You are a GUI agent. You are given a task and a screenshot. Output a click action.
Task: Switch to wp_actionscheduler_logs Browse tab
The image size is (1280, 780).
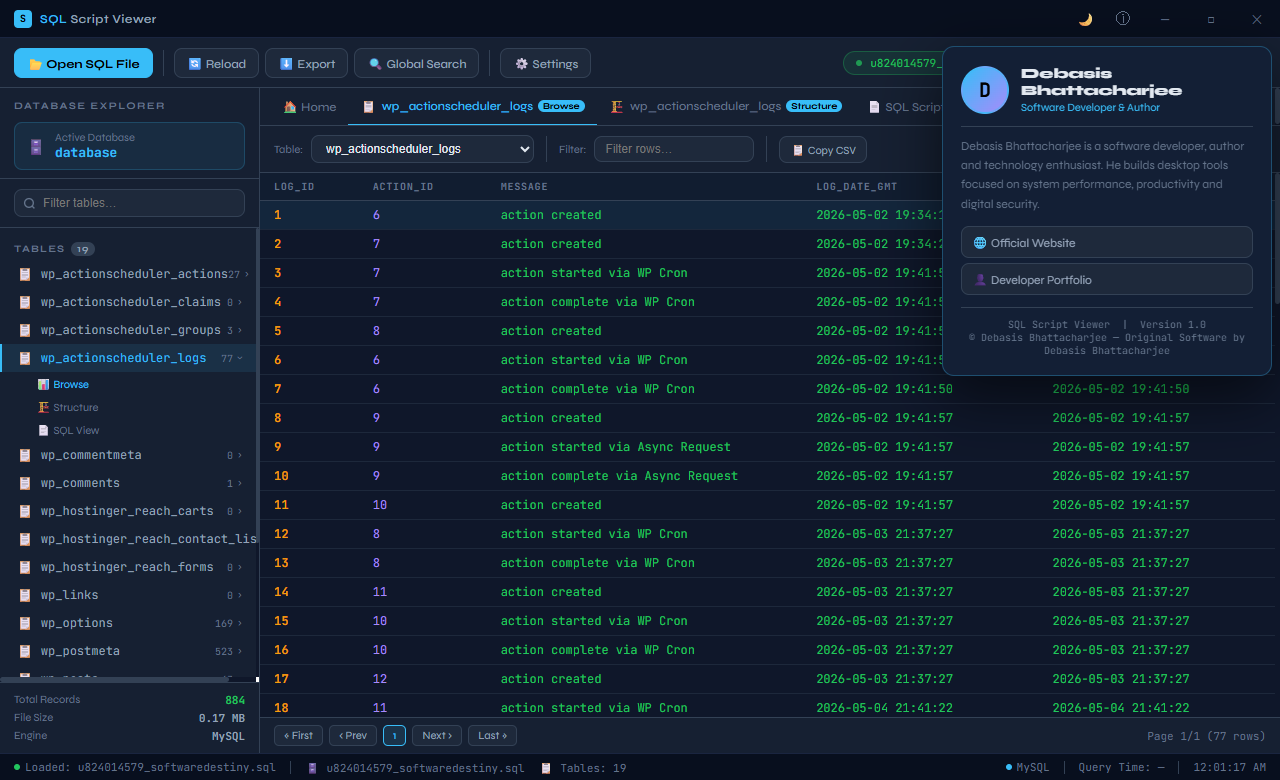click(x=472, y=106)
